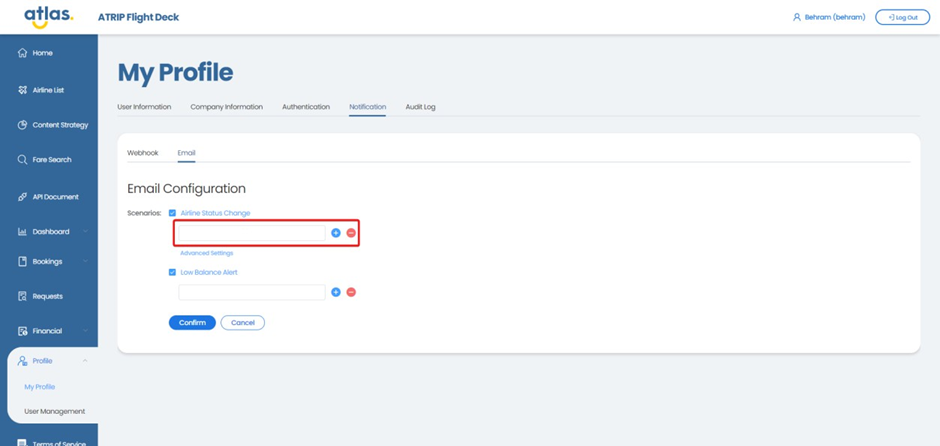Expand the Dashboard sidebar menu
940x446 pixels.
coord(50,232)
